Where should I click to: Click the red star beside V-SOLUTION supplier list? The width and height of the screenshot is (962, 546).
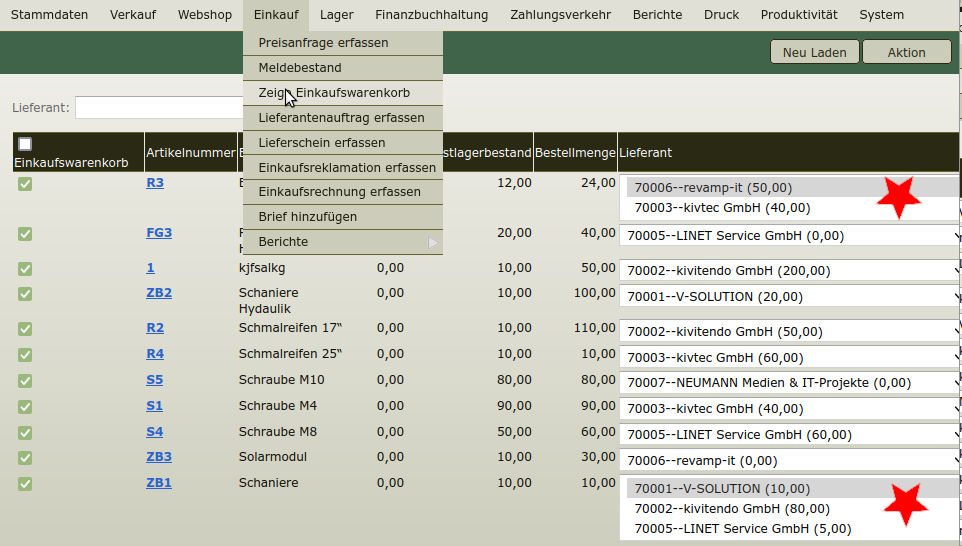[x=906, y=504]
